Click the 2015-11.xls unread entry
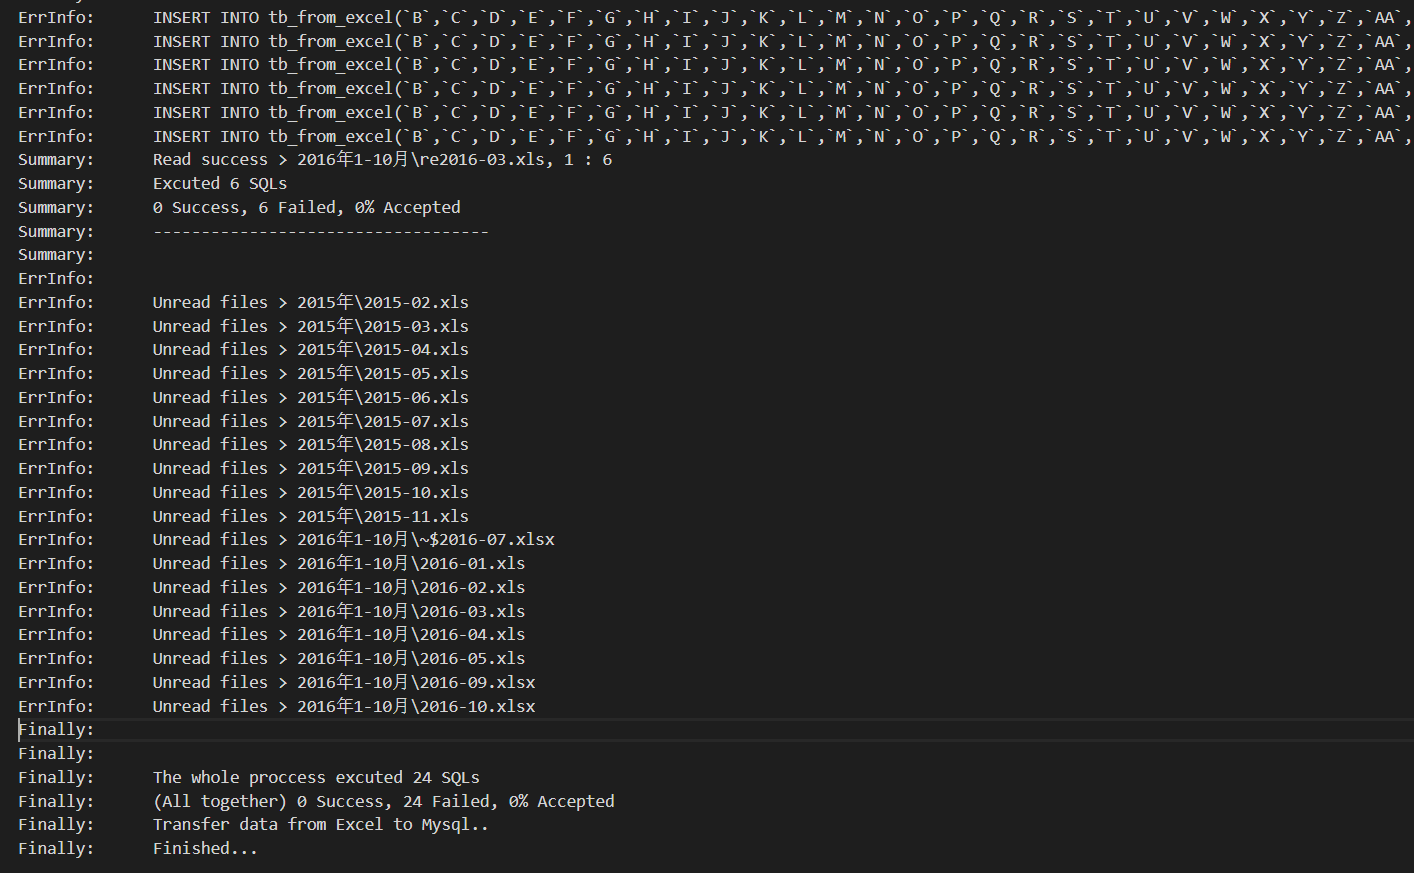The width and height of the screenshot is (1414, 873). [311, 517]
